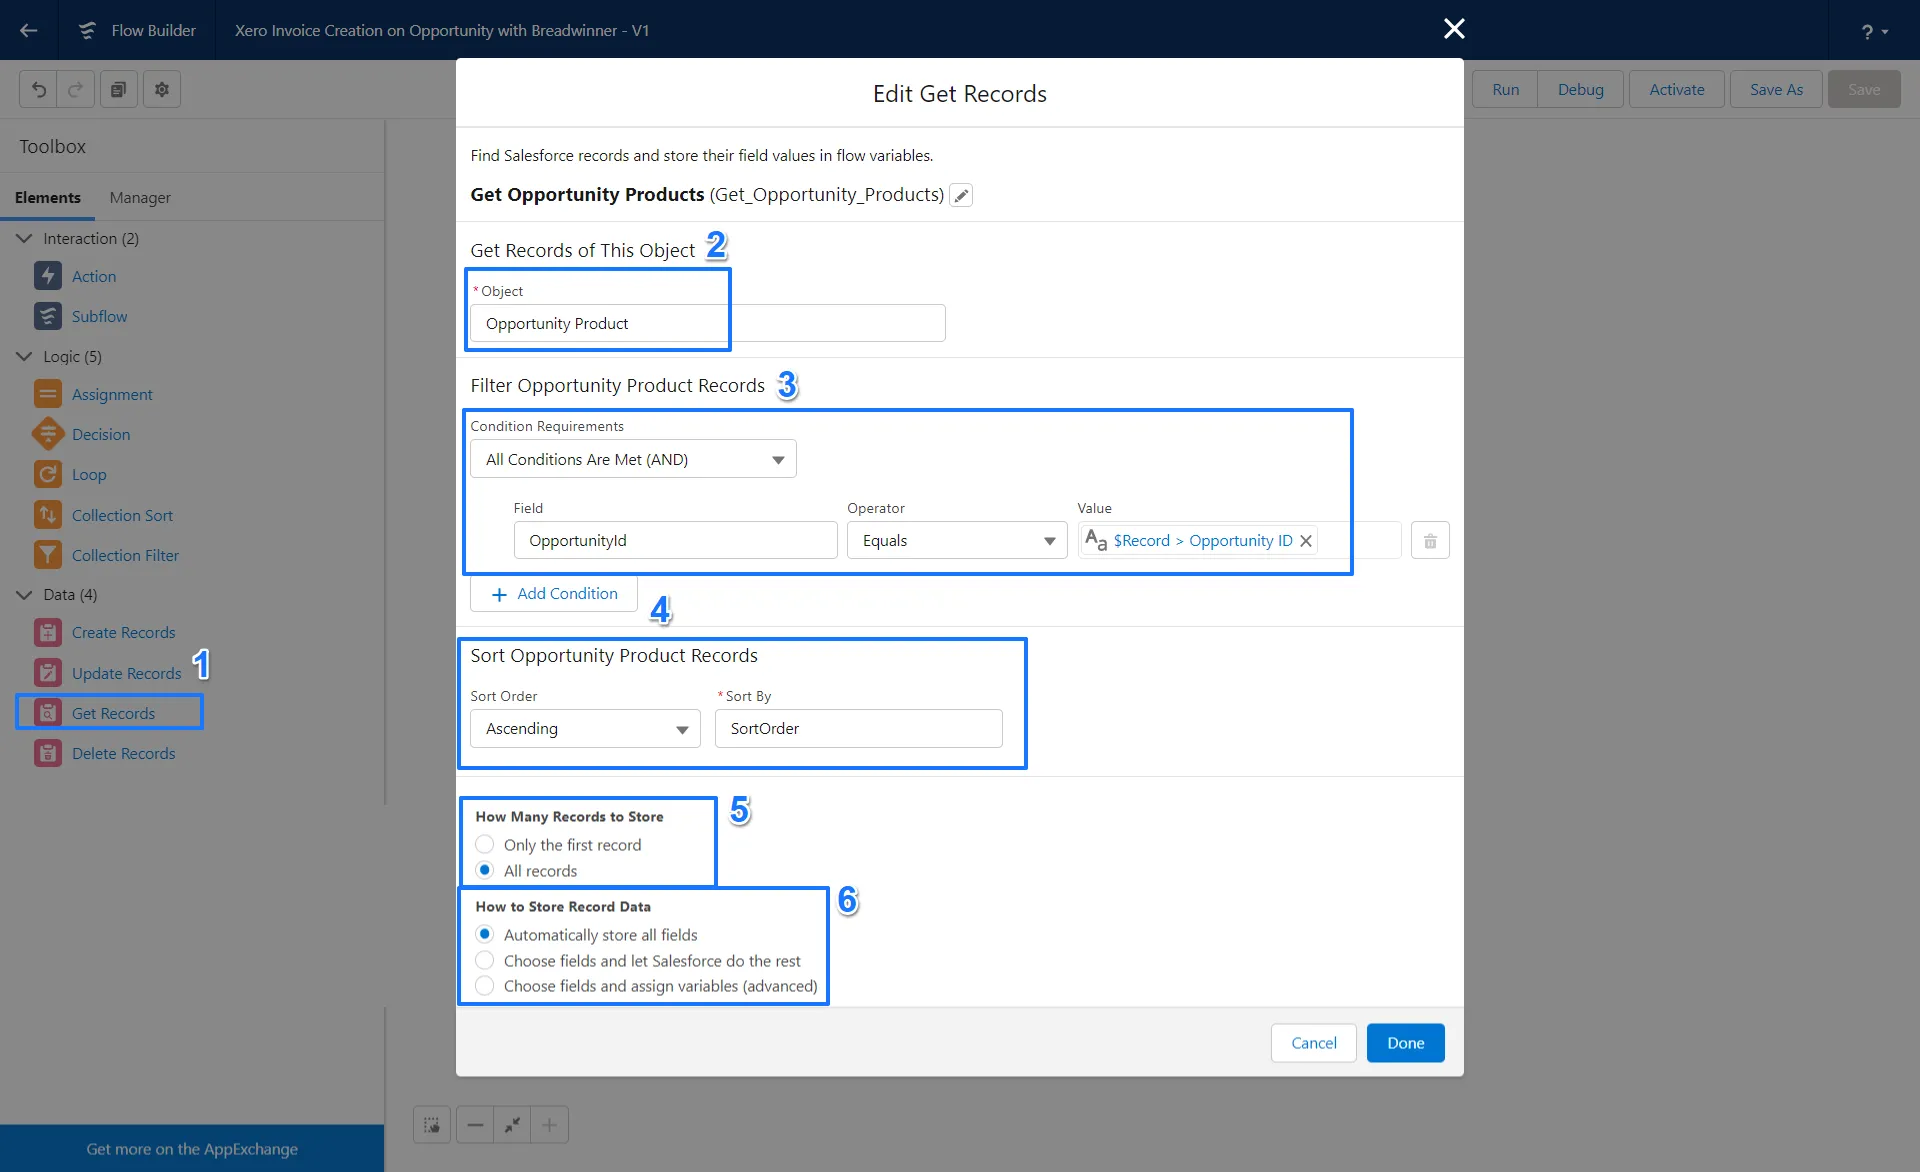Click the Update Records element icon
1920x1172 pixels.
(x=47, y=673)
